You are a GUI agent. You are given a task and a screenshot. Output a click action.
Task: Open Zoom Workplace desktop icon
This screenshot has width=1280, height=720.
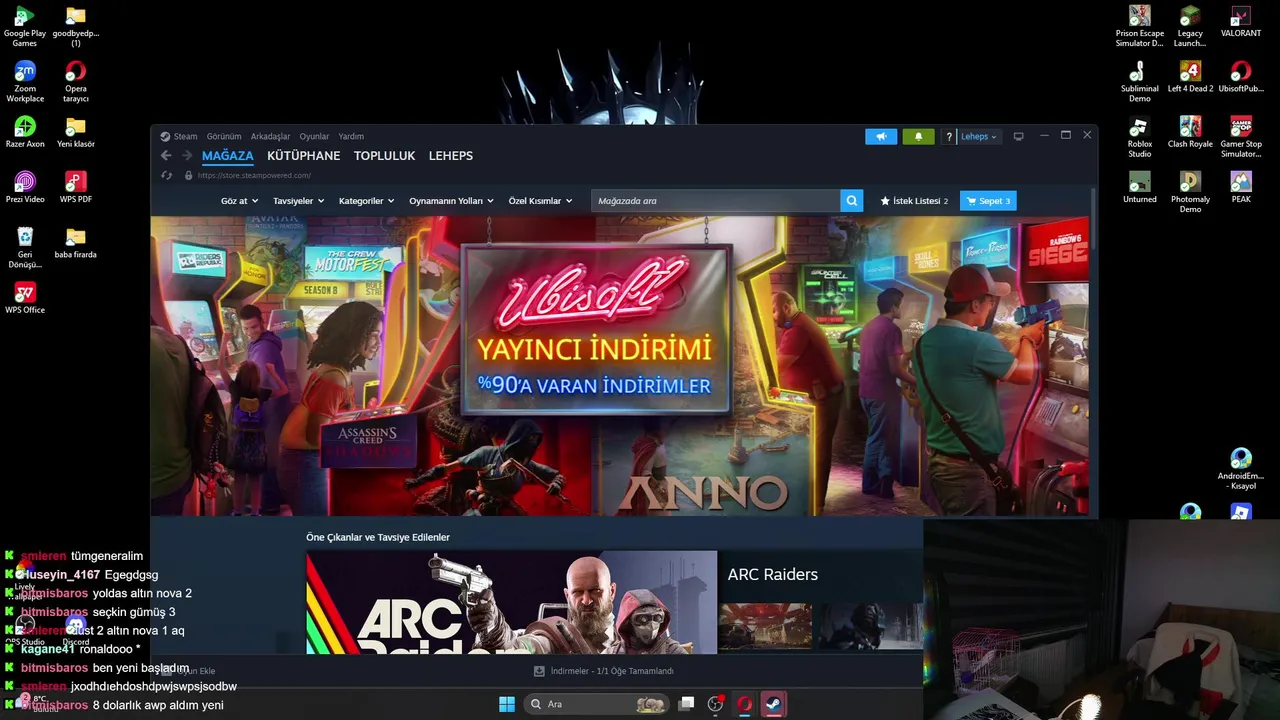[25, 82]
